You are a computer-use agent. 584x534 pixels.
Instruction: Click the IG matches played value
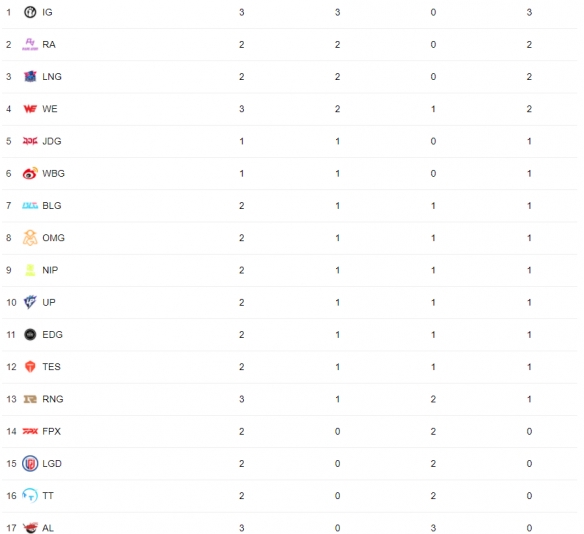(242, 12)
